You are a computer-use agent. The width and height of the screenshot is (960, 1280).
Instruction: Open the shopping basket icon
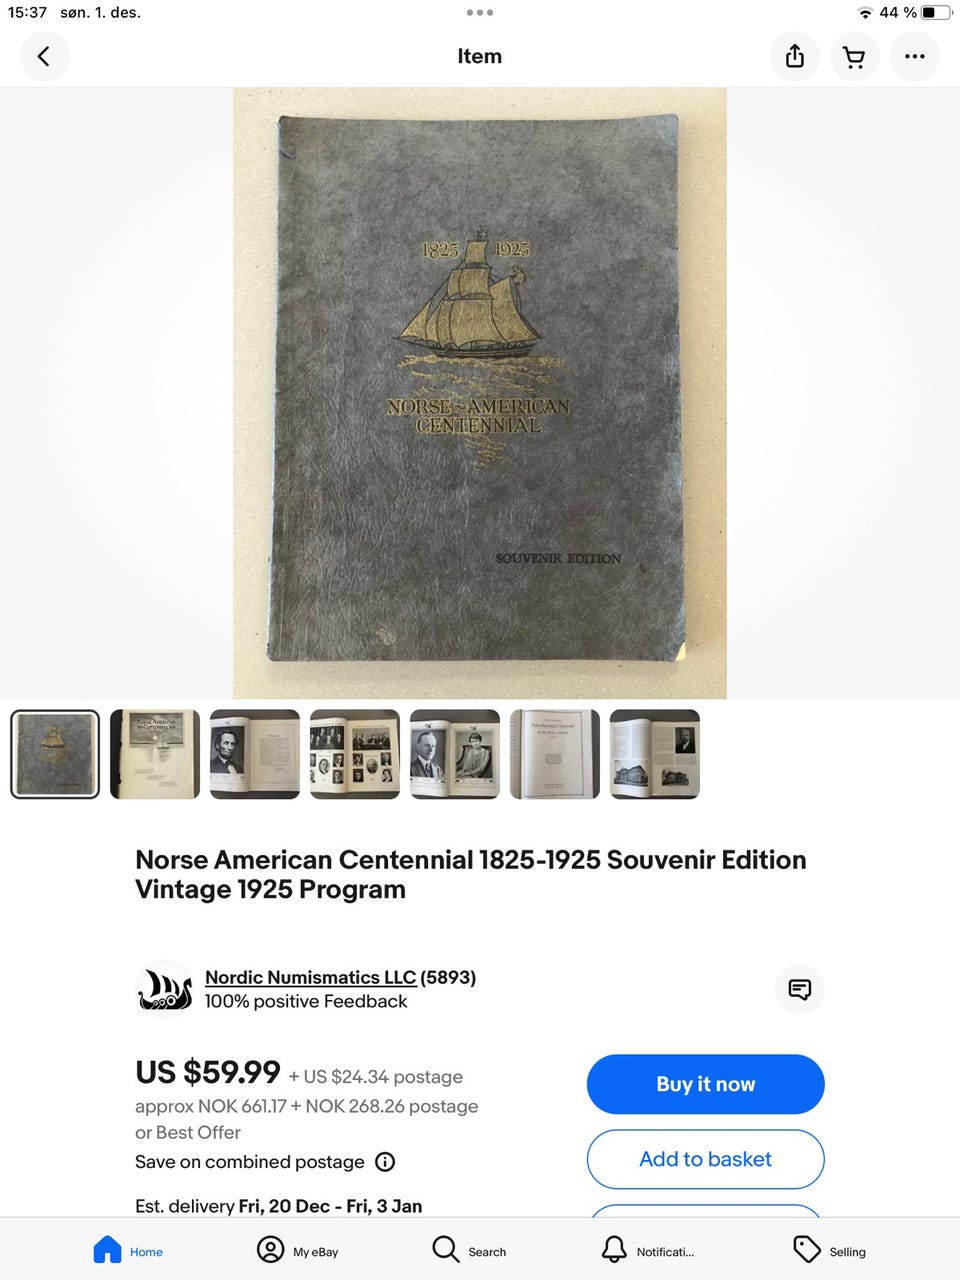(854, 57)
